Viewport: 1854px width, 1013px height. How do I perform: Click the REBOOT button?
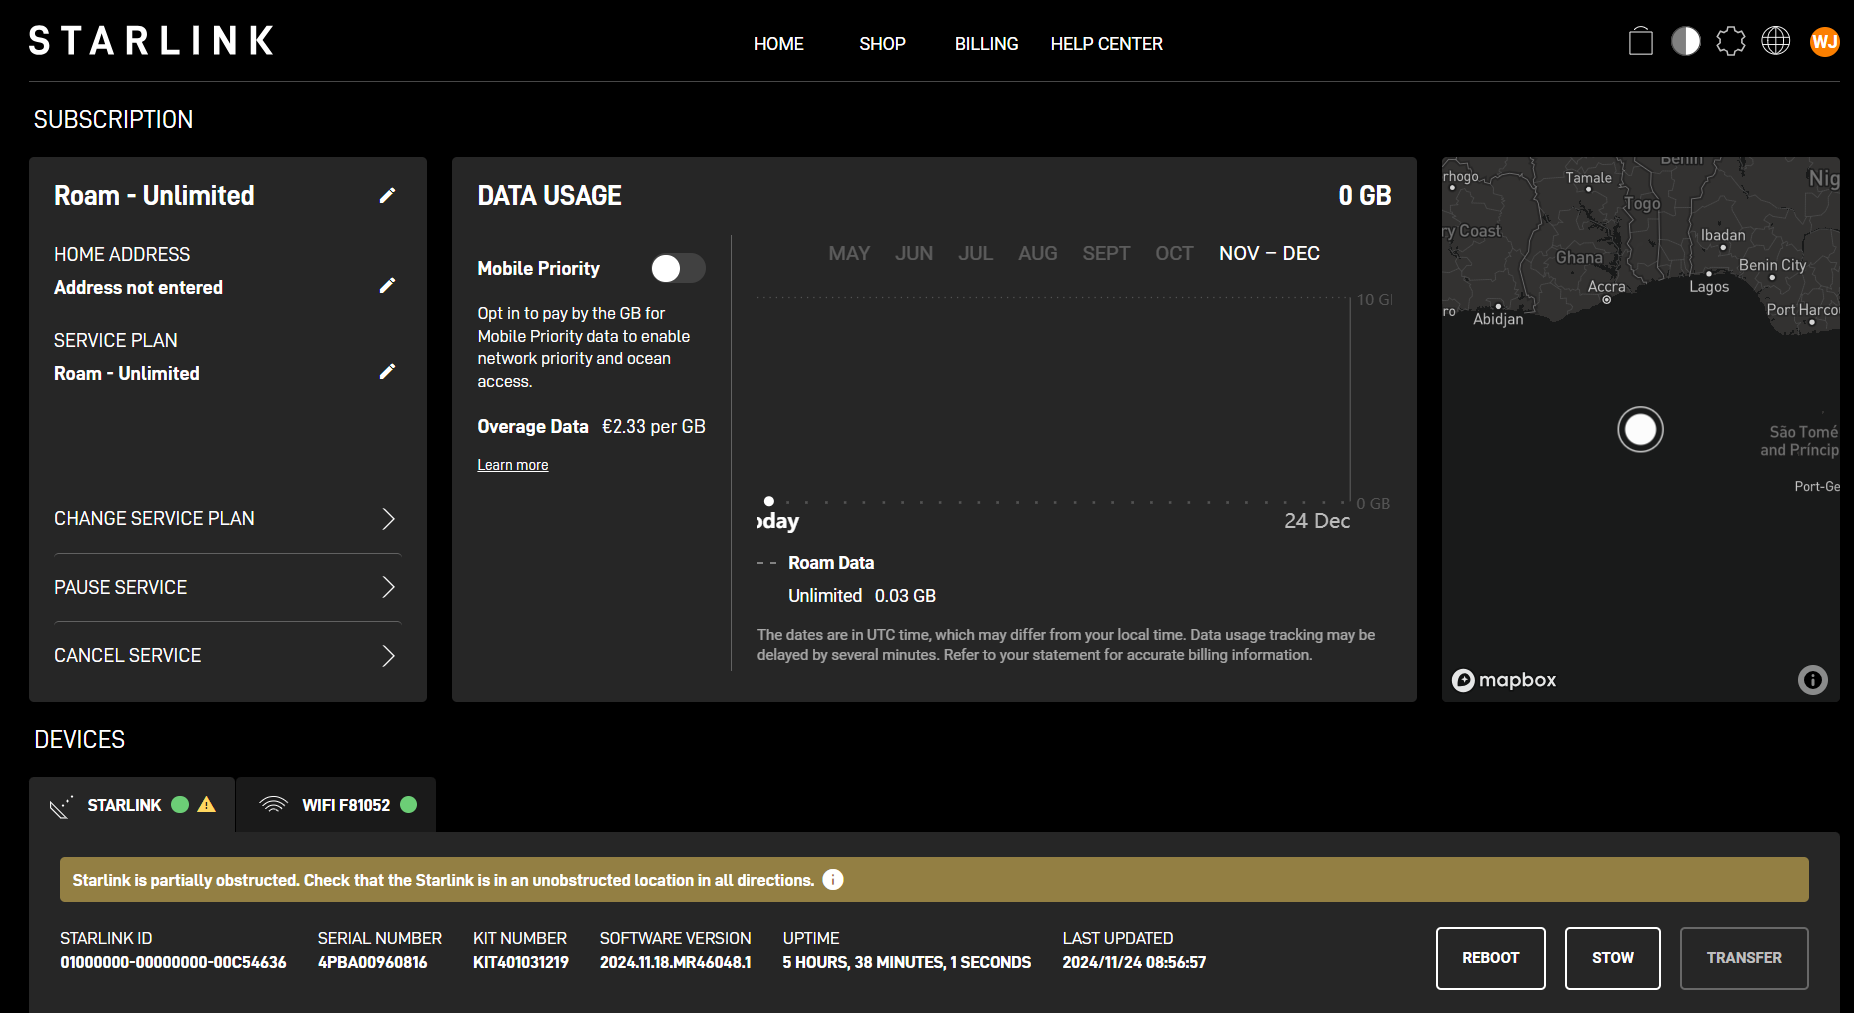[1491, 958]
